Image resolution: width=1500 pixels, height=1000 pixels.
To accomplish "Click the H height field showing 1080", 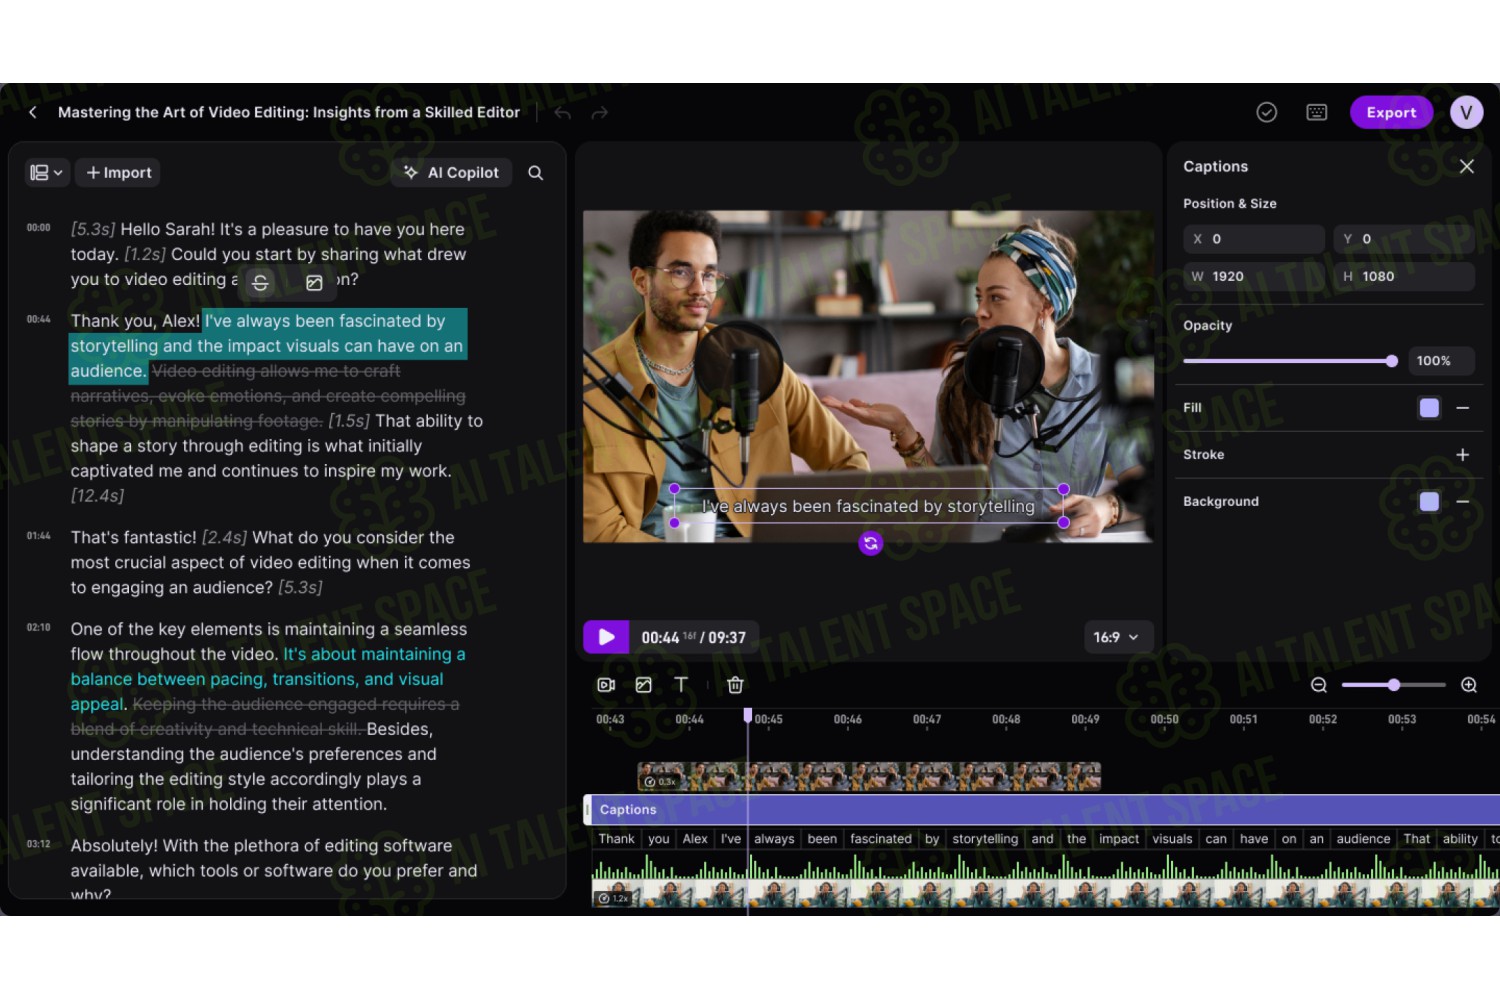I will (1404, 276).
